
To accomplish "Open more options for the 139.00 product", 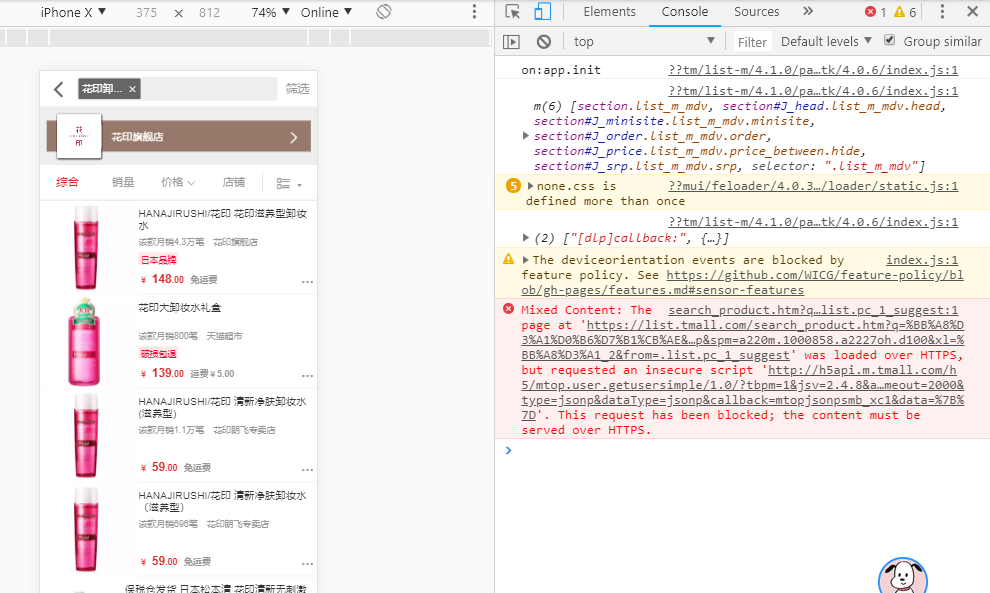I will (x=307, y=376).
